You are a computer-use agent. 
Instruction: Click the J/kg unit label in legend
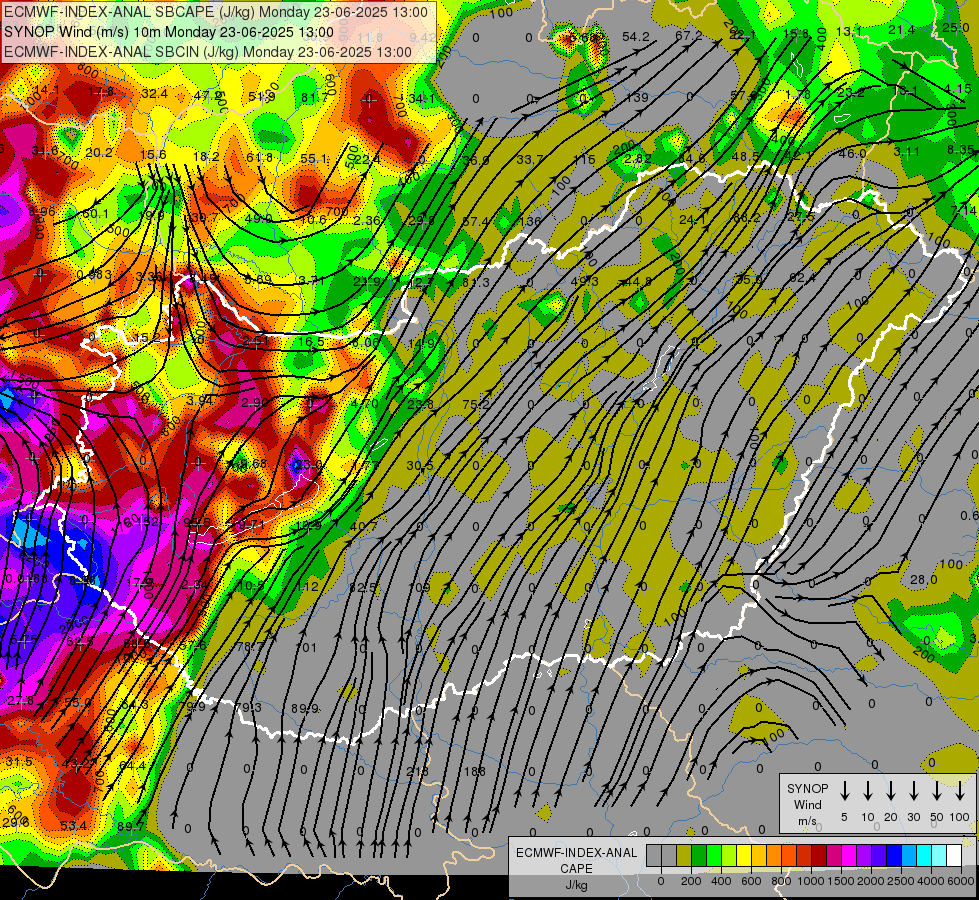tap(576, 885)
